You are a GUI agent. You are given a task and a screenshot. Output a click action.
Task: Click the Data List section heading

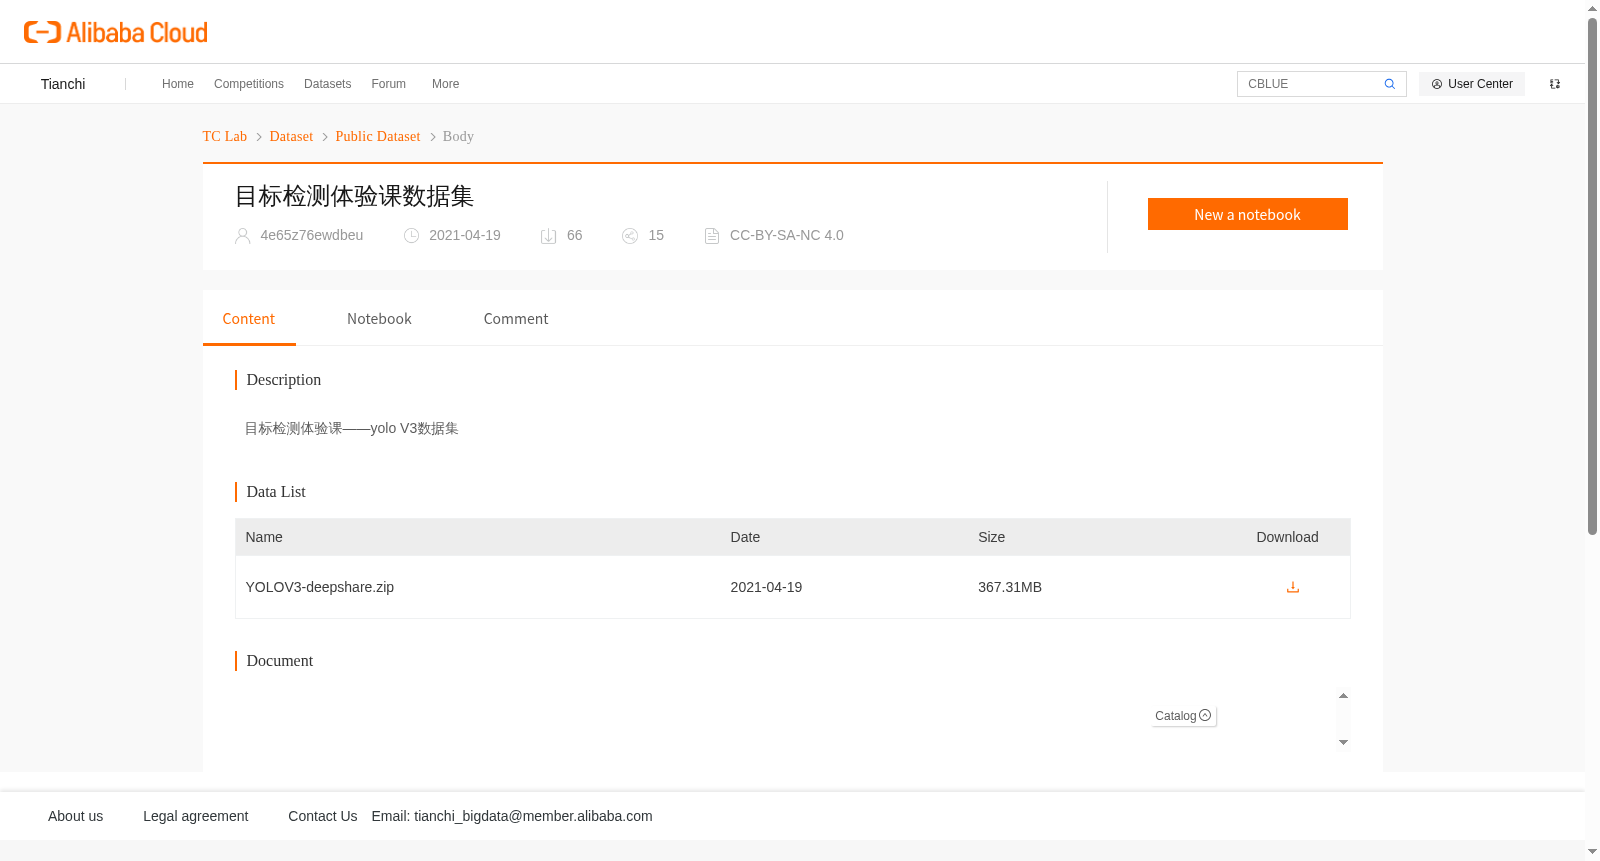click(x=276, y=492)
